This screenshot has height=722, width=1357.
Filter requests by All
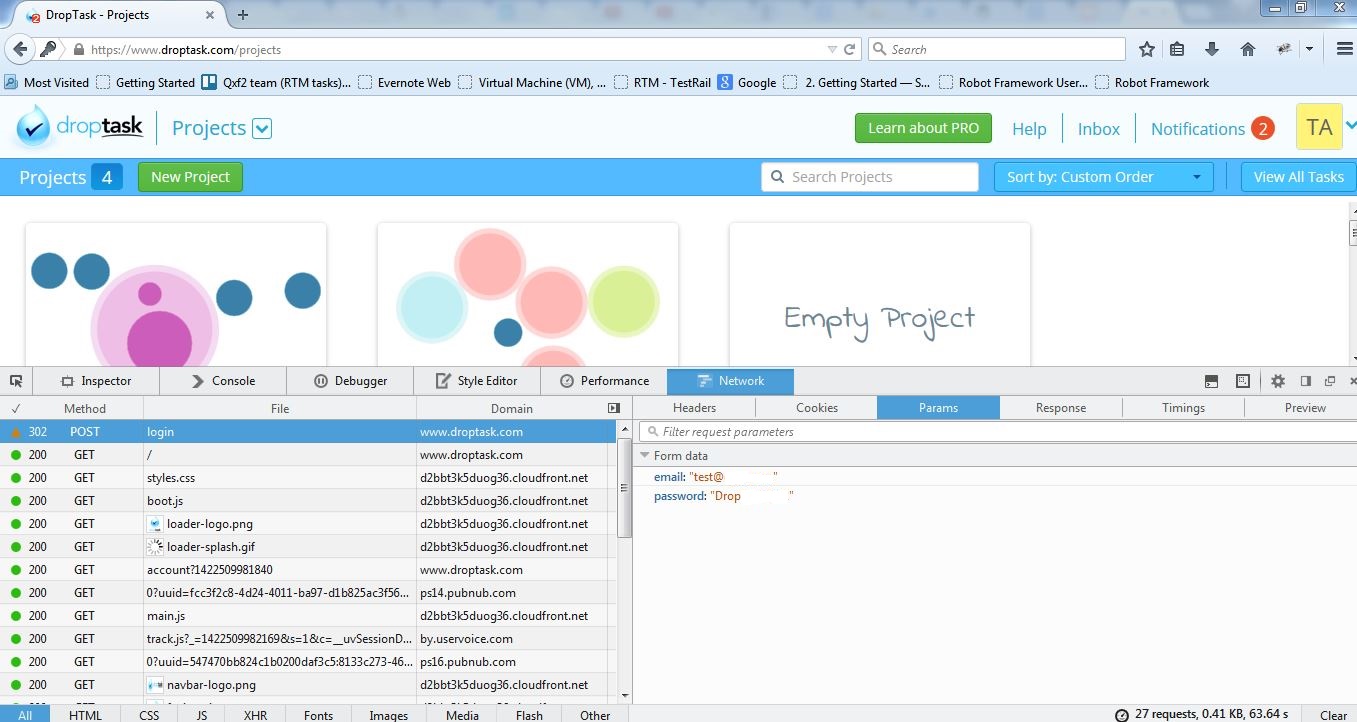pyautogui.click(x=25, y=715)
